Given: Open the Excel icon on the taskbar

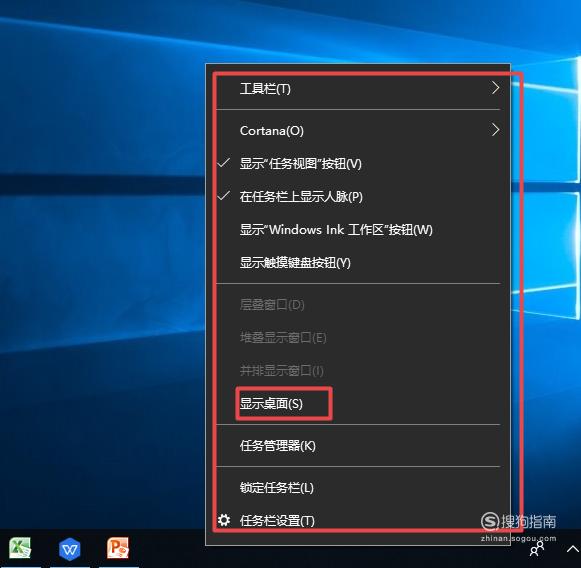Looking at the screenshot, I should (20, 548).
